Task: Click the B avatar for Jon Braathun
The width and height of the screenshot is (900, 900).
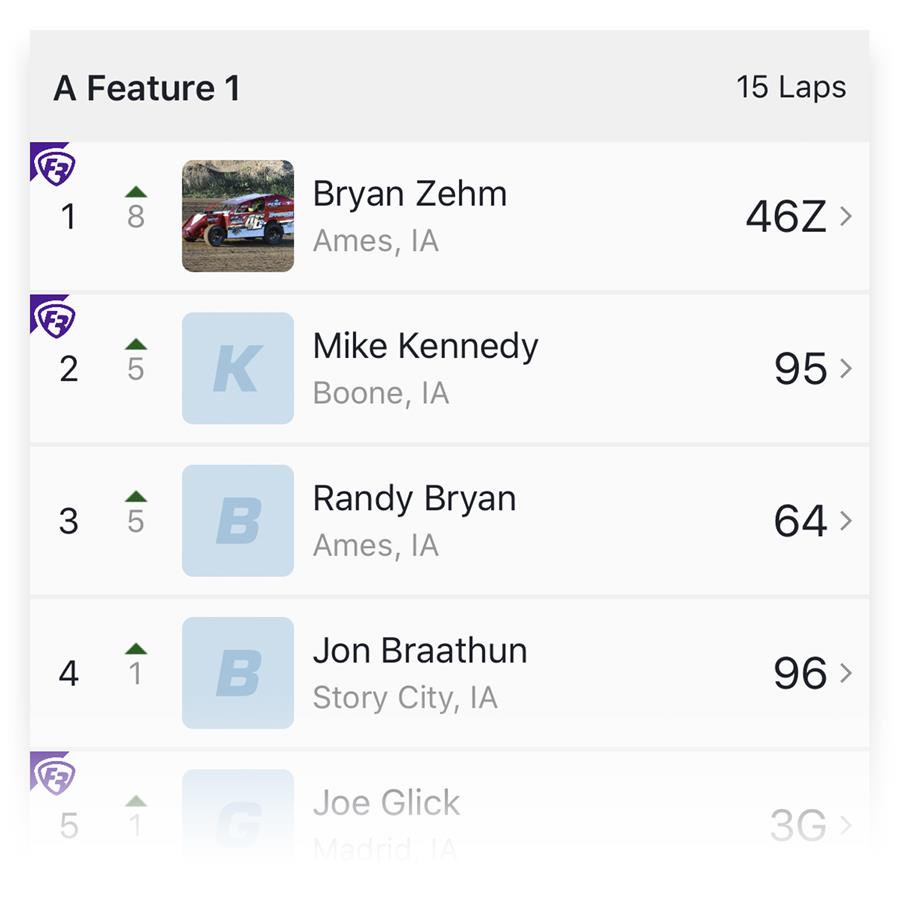Action: [238, 673]
